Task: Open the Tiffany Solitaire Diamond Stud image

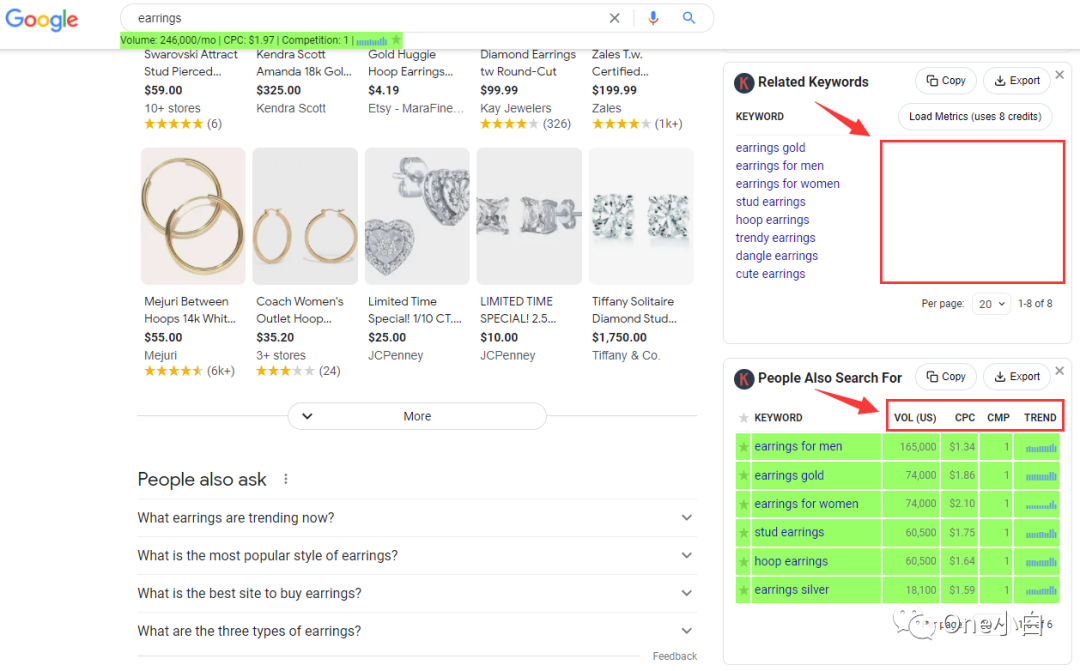Action: (641, 216)
